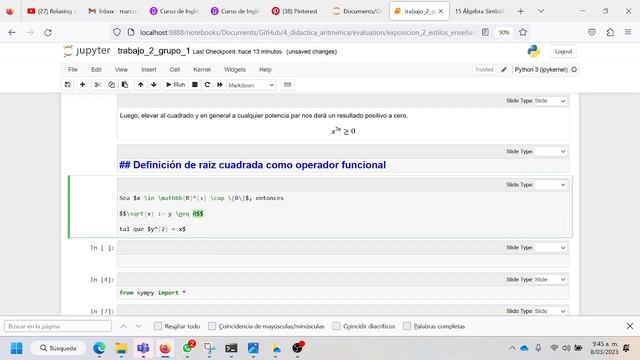640x360 pixels.
Task: Interrupt the kernel stop icon
Action: pyautogui.click(x=195, y=85)
